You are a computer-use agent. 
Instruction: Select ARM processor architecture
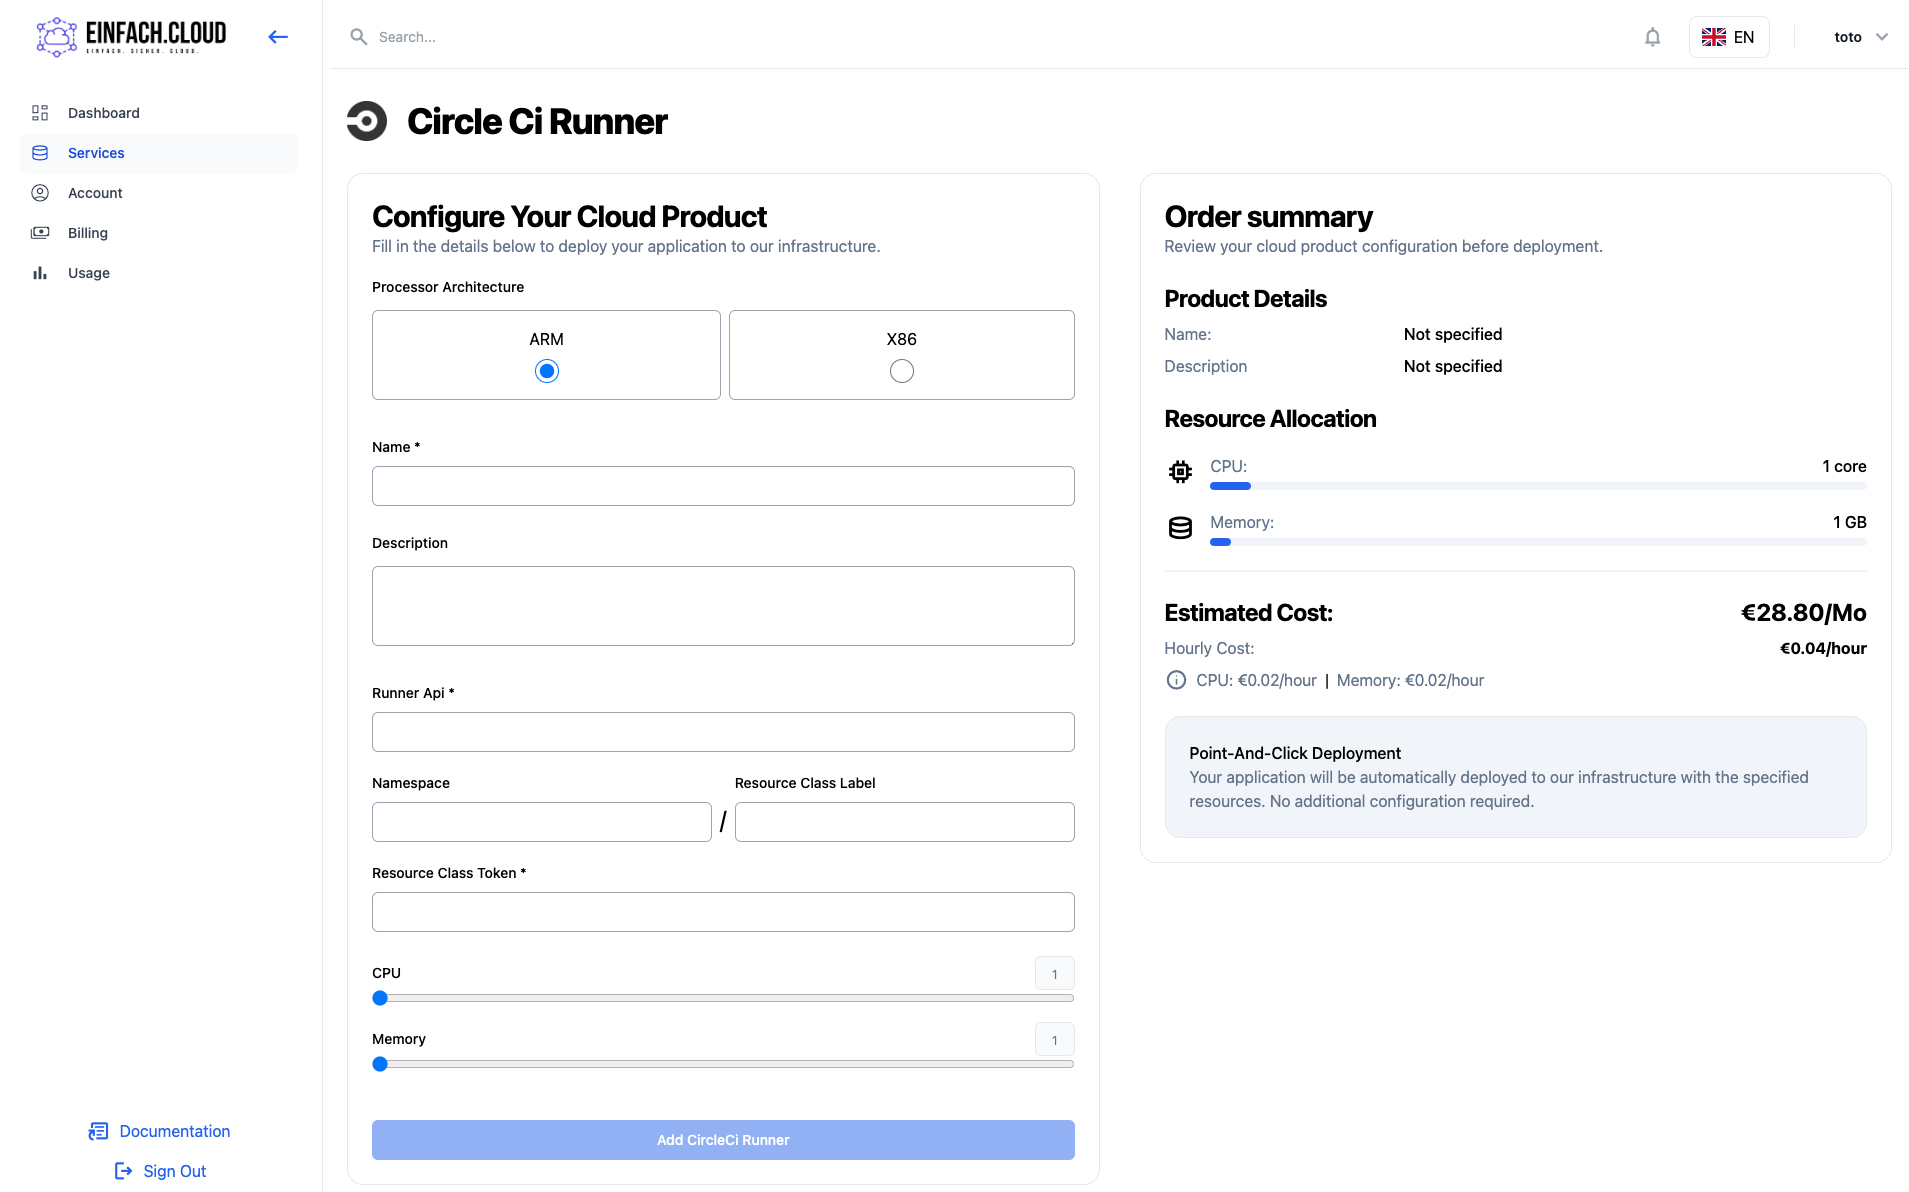(x=546, y=371)
